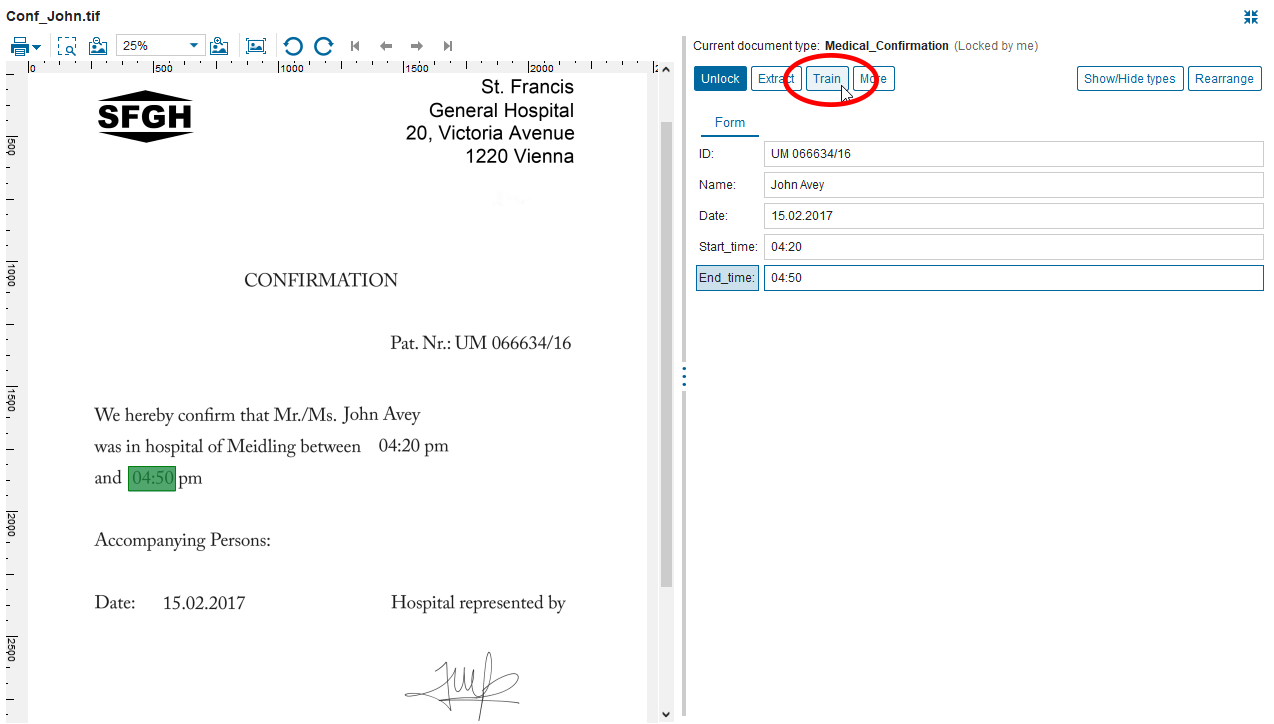Click the End_time field showing 04:50
Screen dimensions: 1274x724
coord(1013,278)
